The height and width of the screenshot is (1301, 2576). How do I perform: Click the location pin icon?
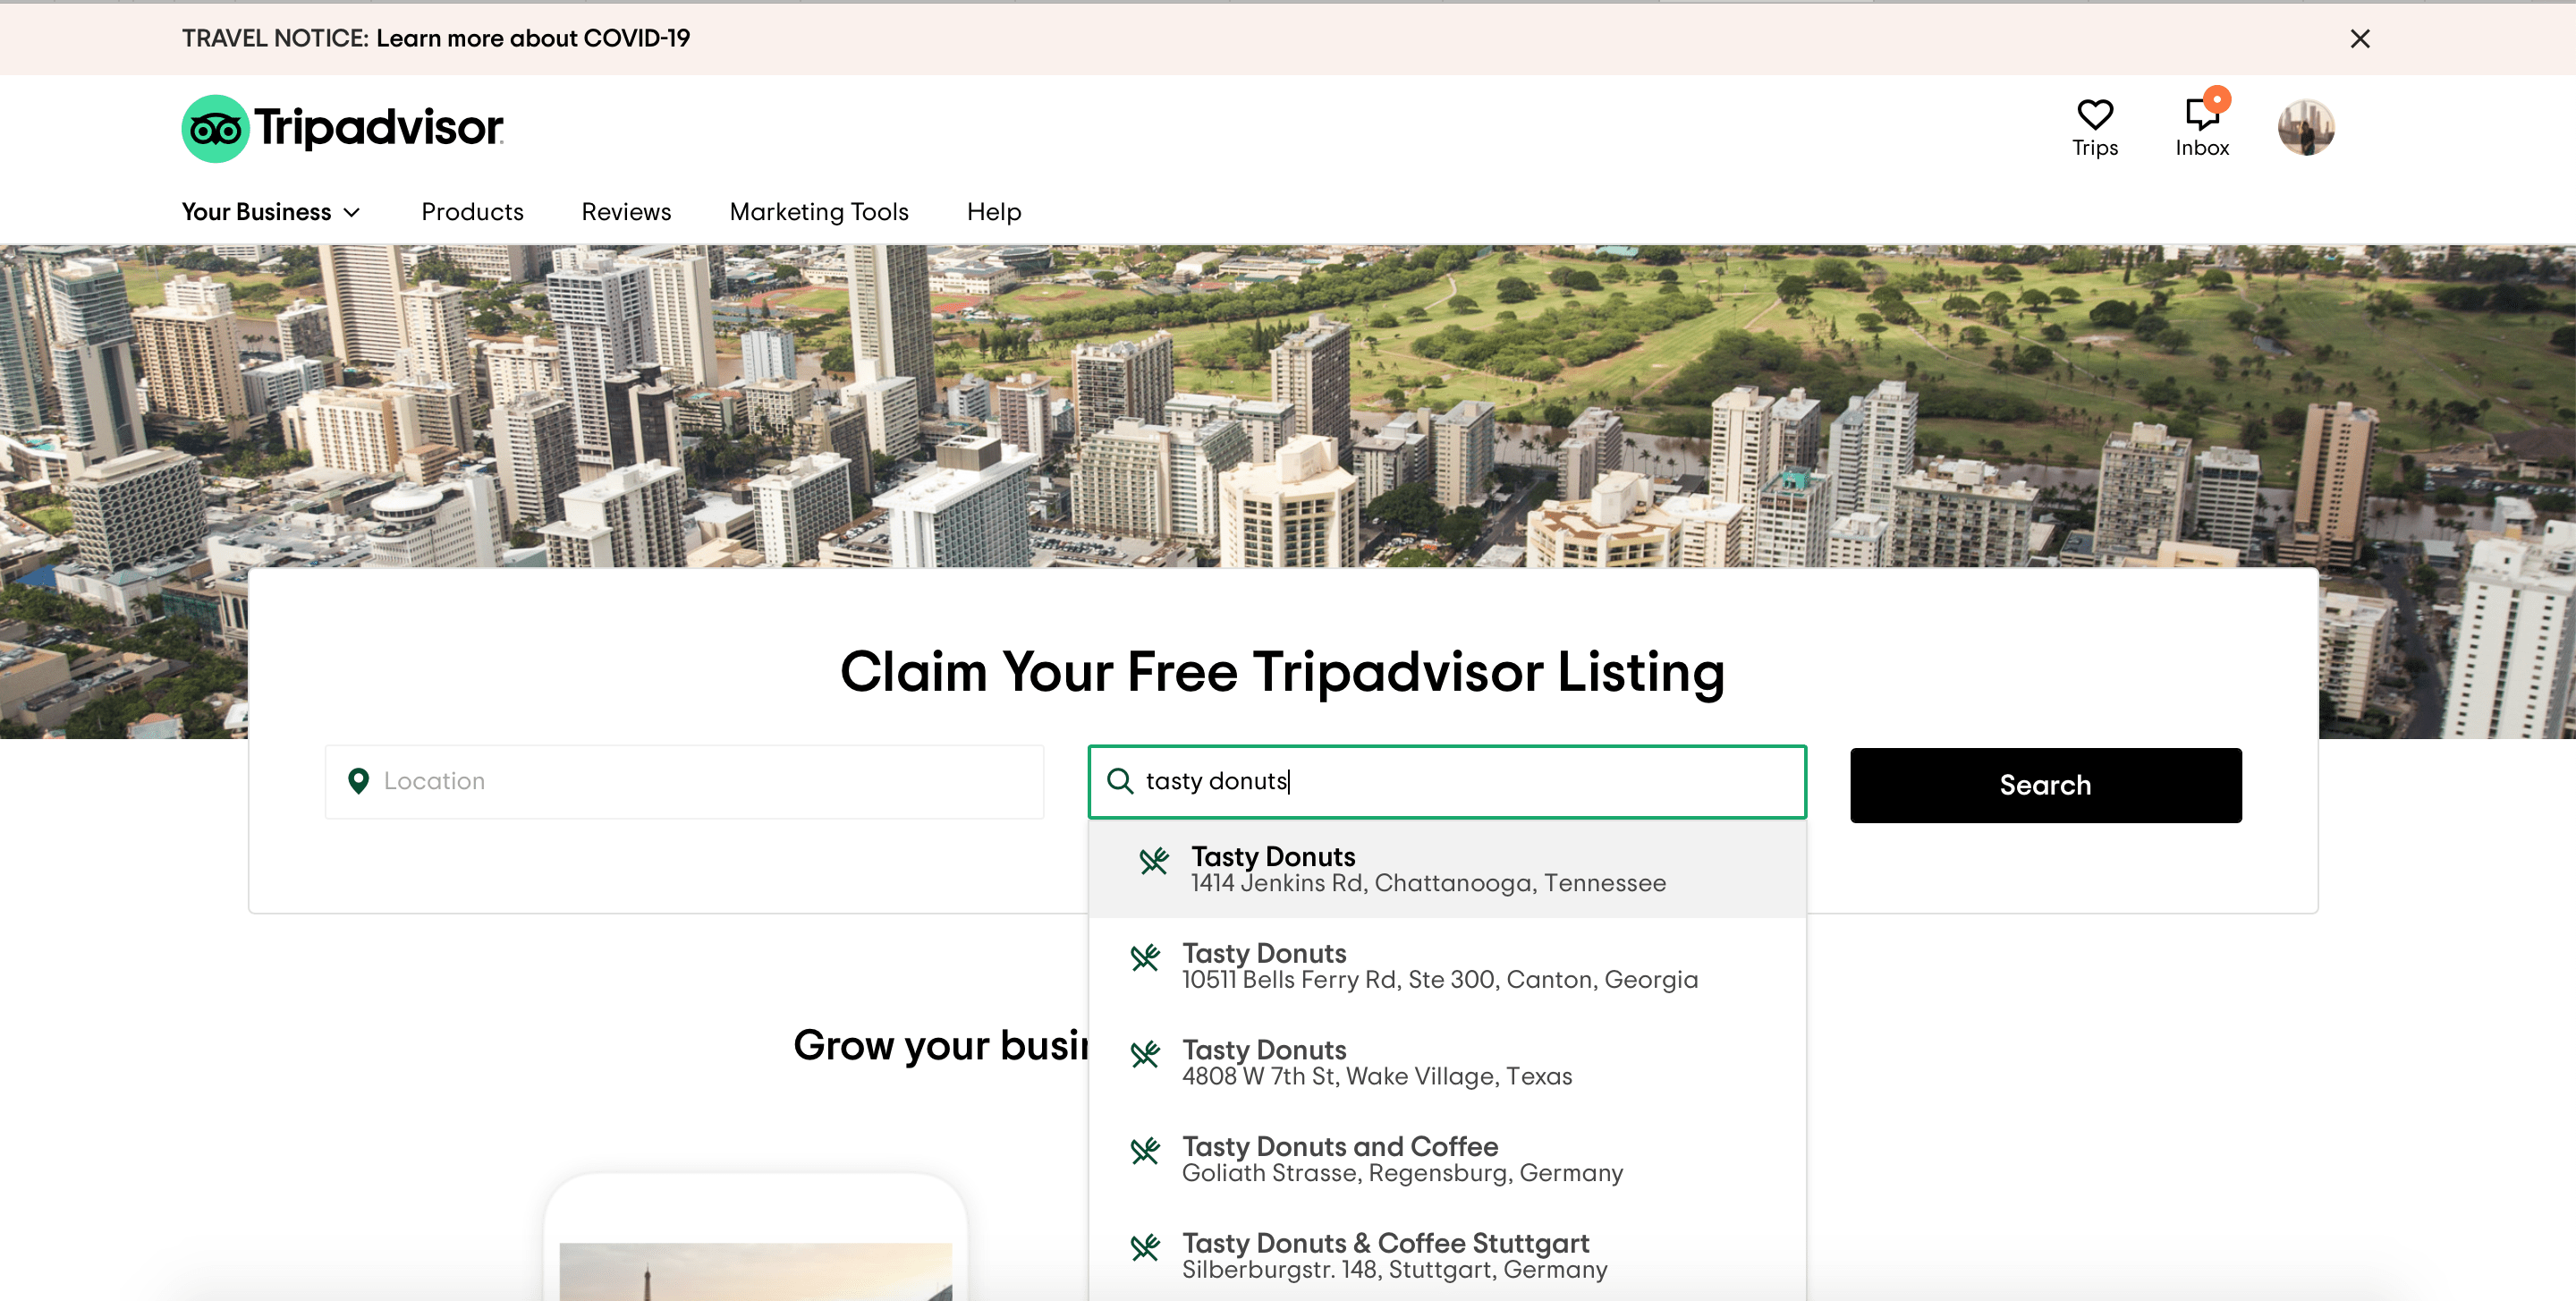[358, 781]
